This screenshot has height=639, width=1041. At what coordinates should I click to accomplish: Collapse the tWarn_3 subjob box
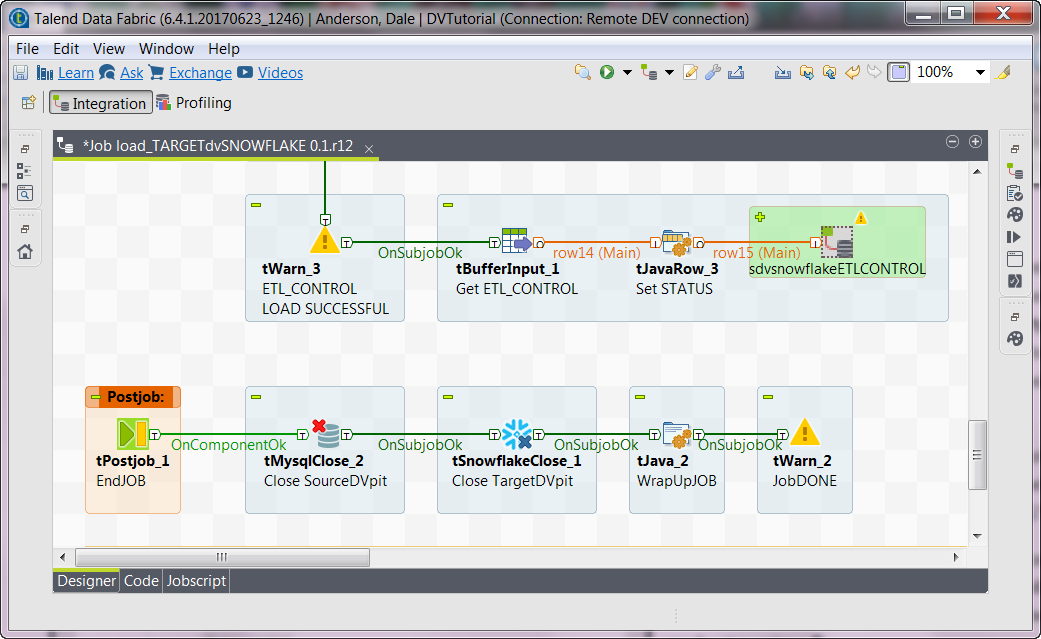(x=256, y=205)
